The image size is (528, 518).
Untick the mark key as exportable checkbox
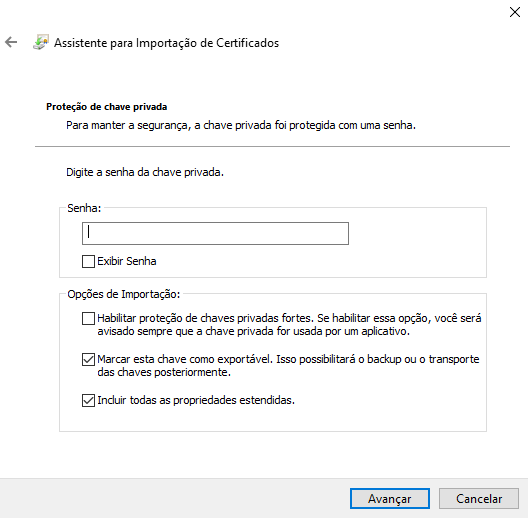point(88,359)
